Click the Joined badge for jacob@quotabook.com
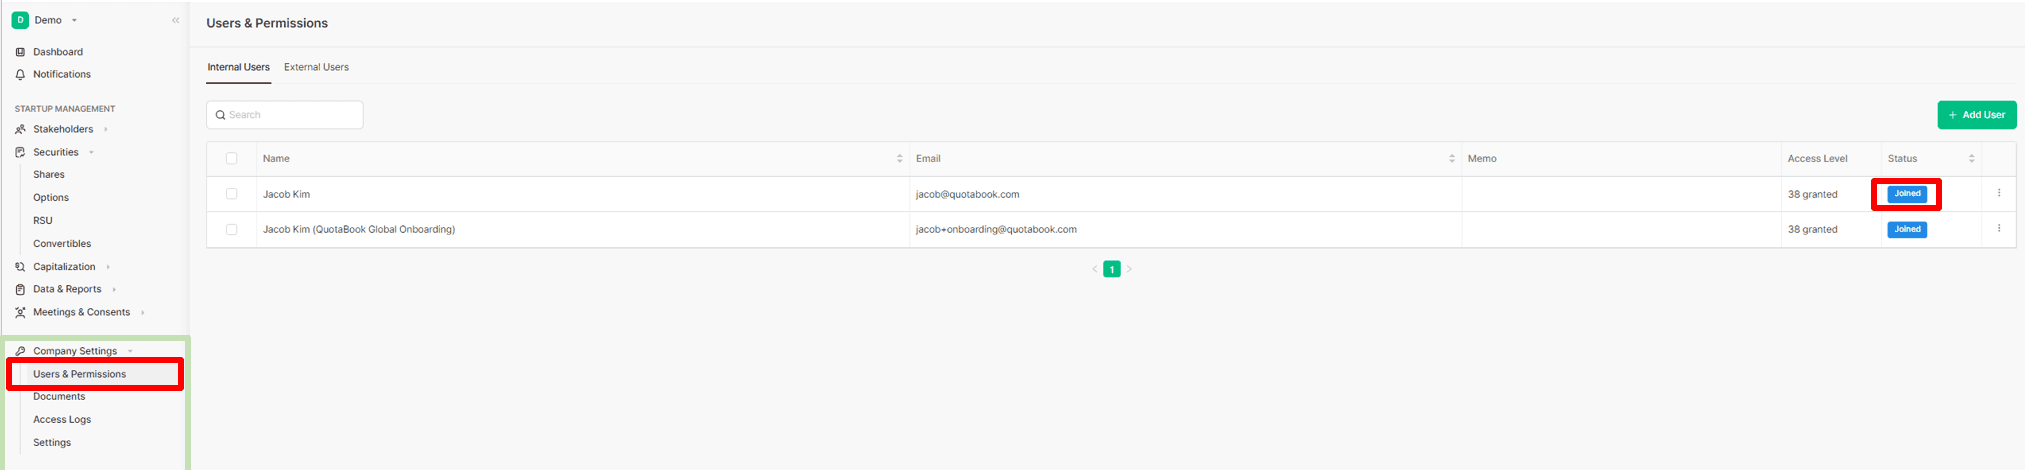Image resolution: width=2025 pixels, height=470 pixels. point(1907,194)
